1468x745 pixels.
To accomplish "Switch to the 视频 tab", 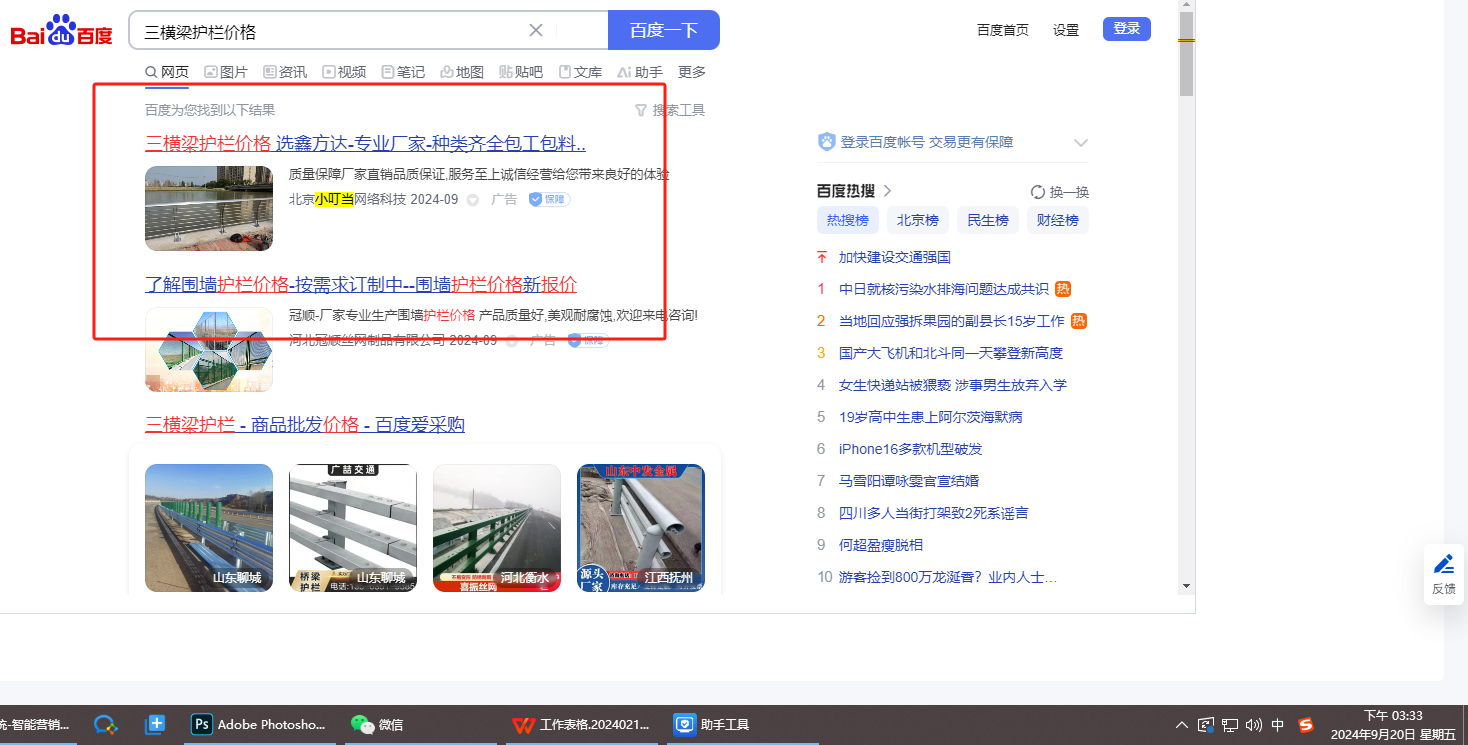I will coord(344,72).
